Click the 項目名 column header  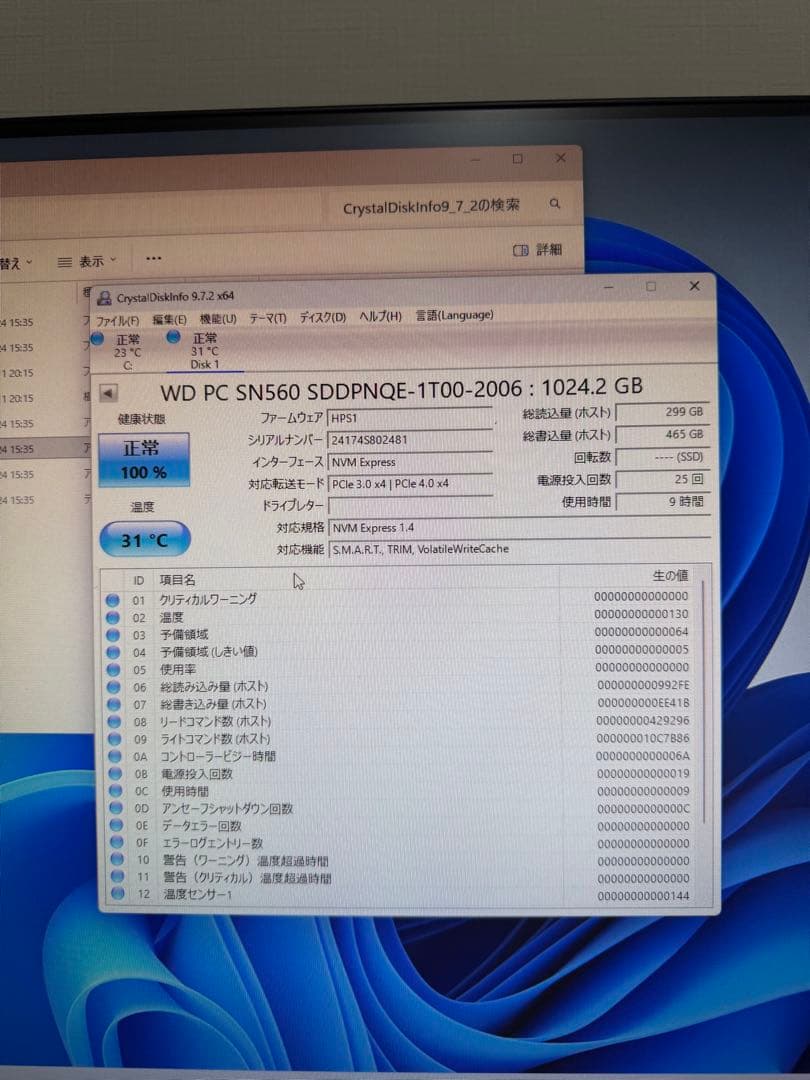point(178,580)
